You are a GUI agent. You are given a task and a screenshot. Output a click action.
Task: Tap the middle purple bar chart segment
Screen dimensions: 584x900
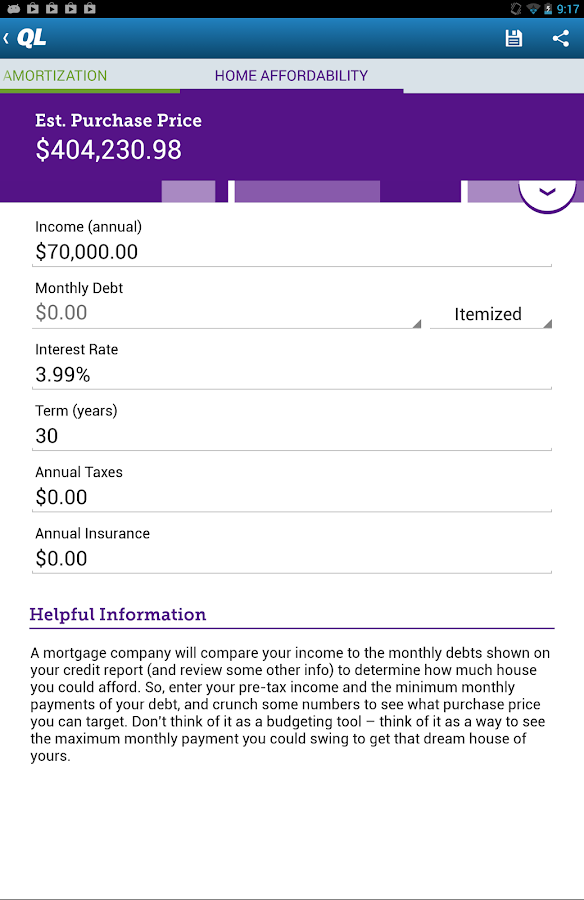tap(307, 192)
